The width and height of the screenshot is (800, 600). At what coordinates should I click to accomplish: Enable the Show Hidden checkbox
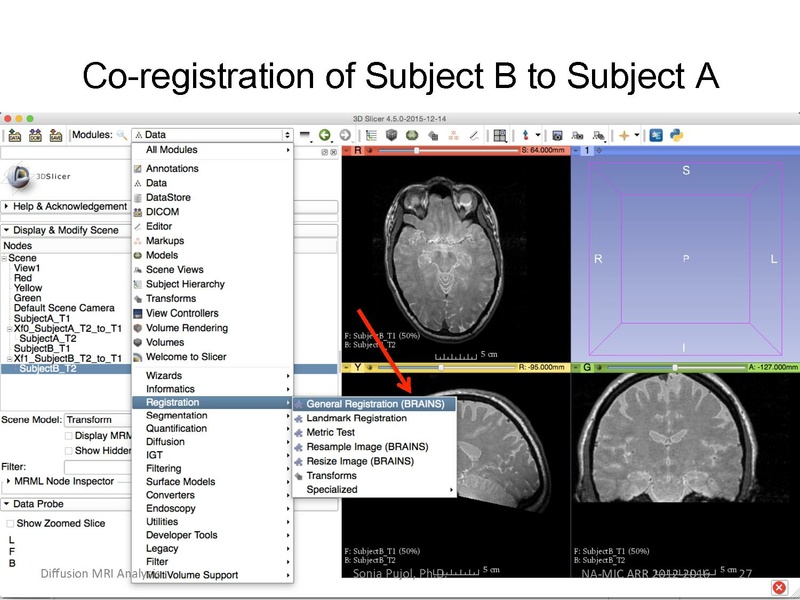click(x=67, y=450)
